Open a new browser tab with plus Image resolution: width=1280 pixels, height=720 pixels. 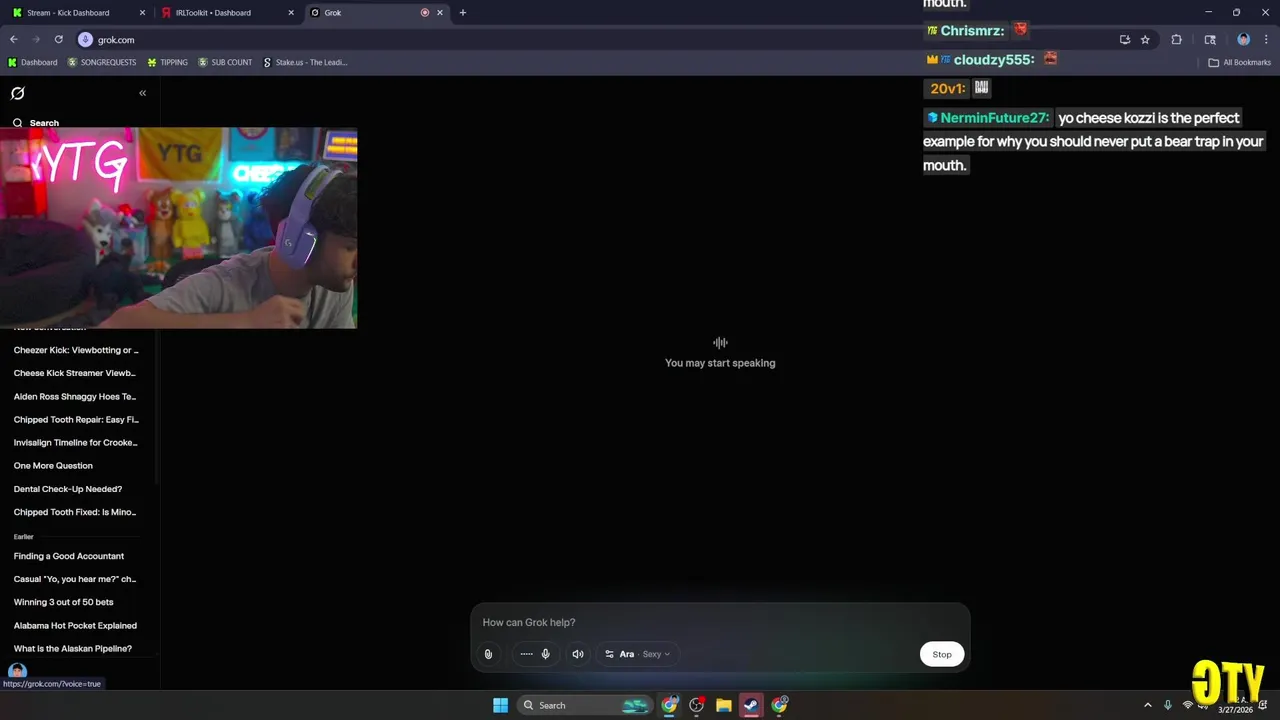462,13
